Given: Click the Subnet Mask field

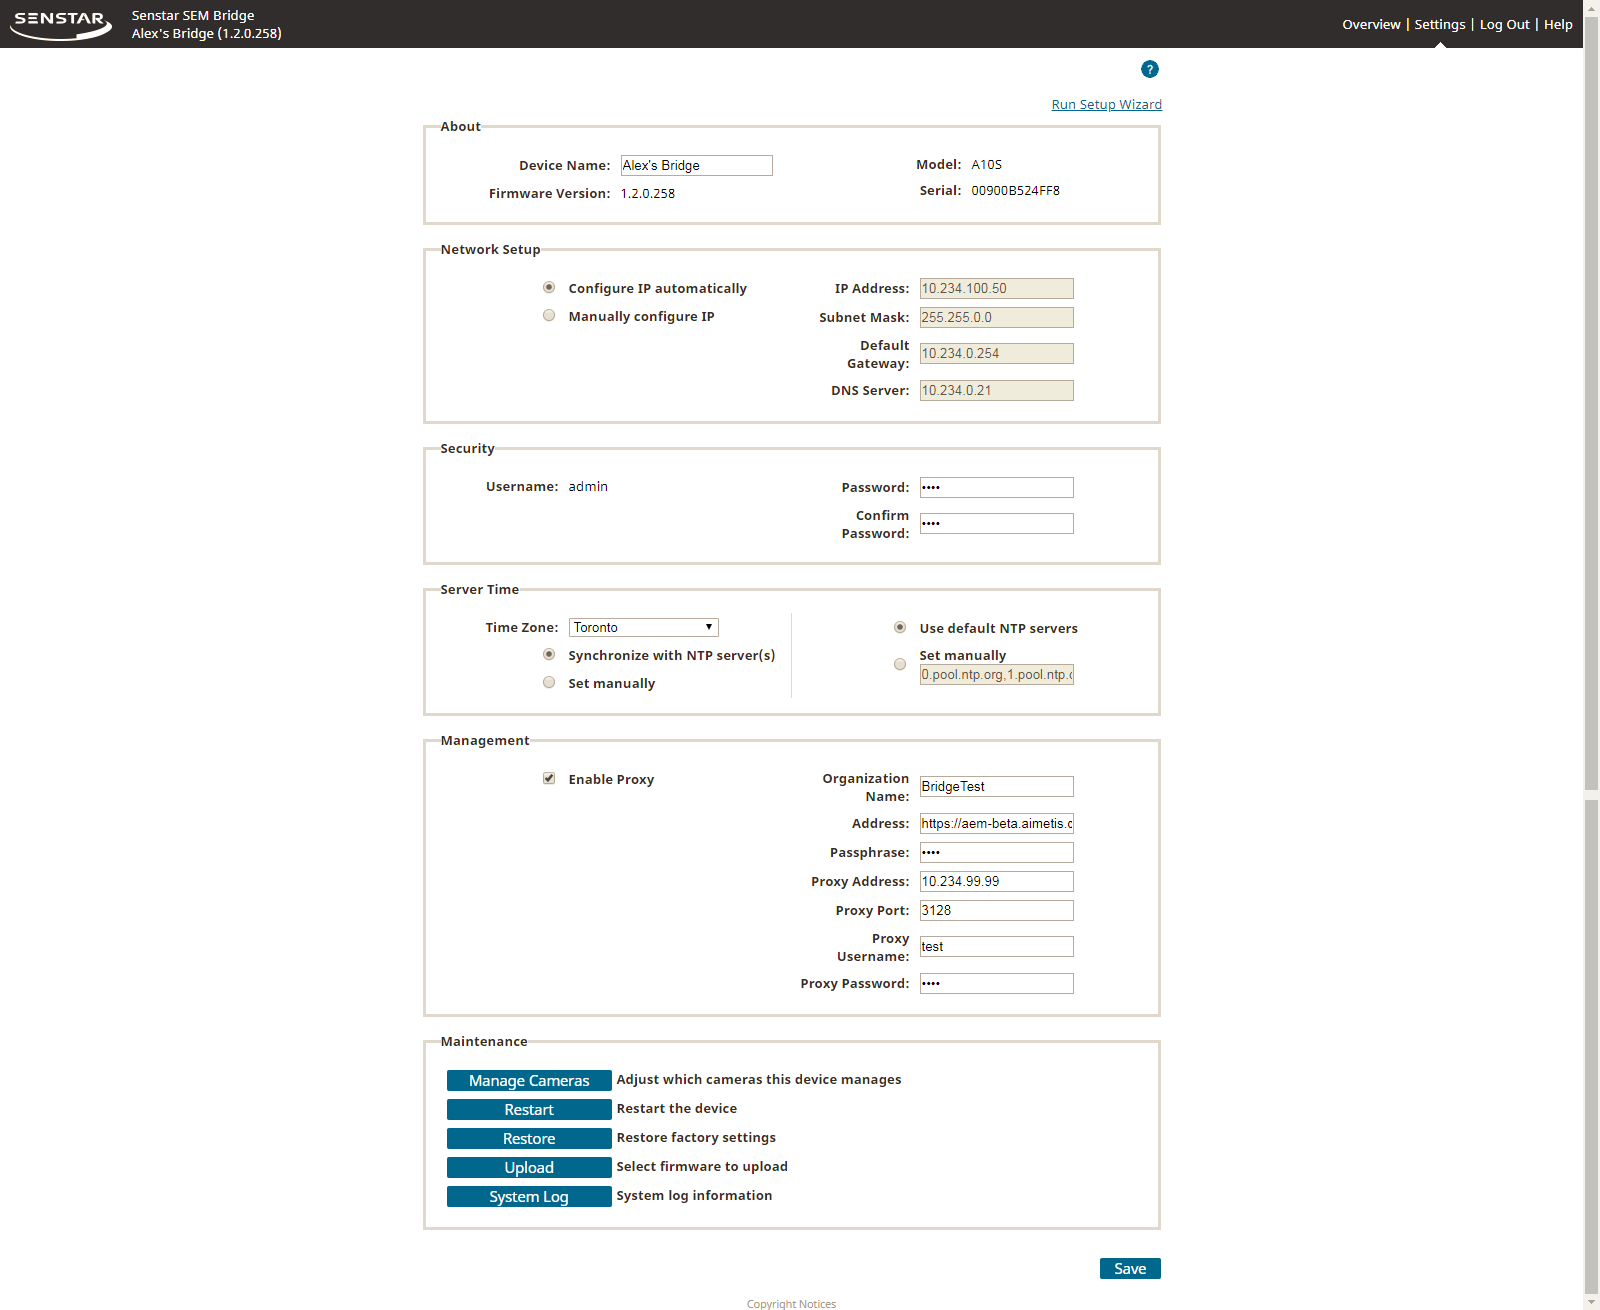Looking at the screenshot, I should tap(997, 317).
